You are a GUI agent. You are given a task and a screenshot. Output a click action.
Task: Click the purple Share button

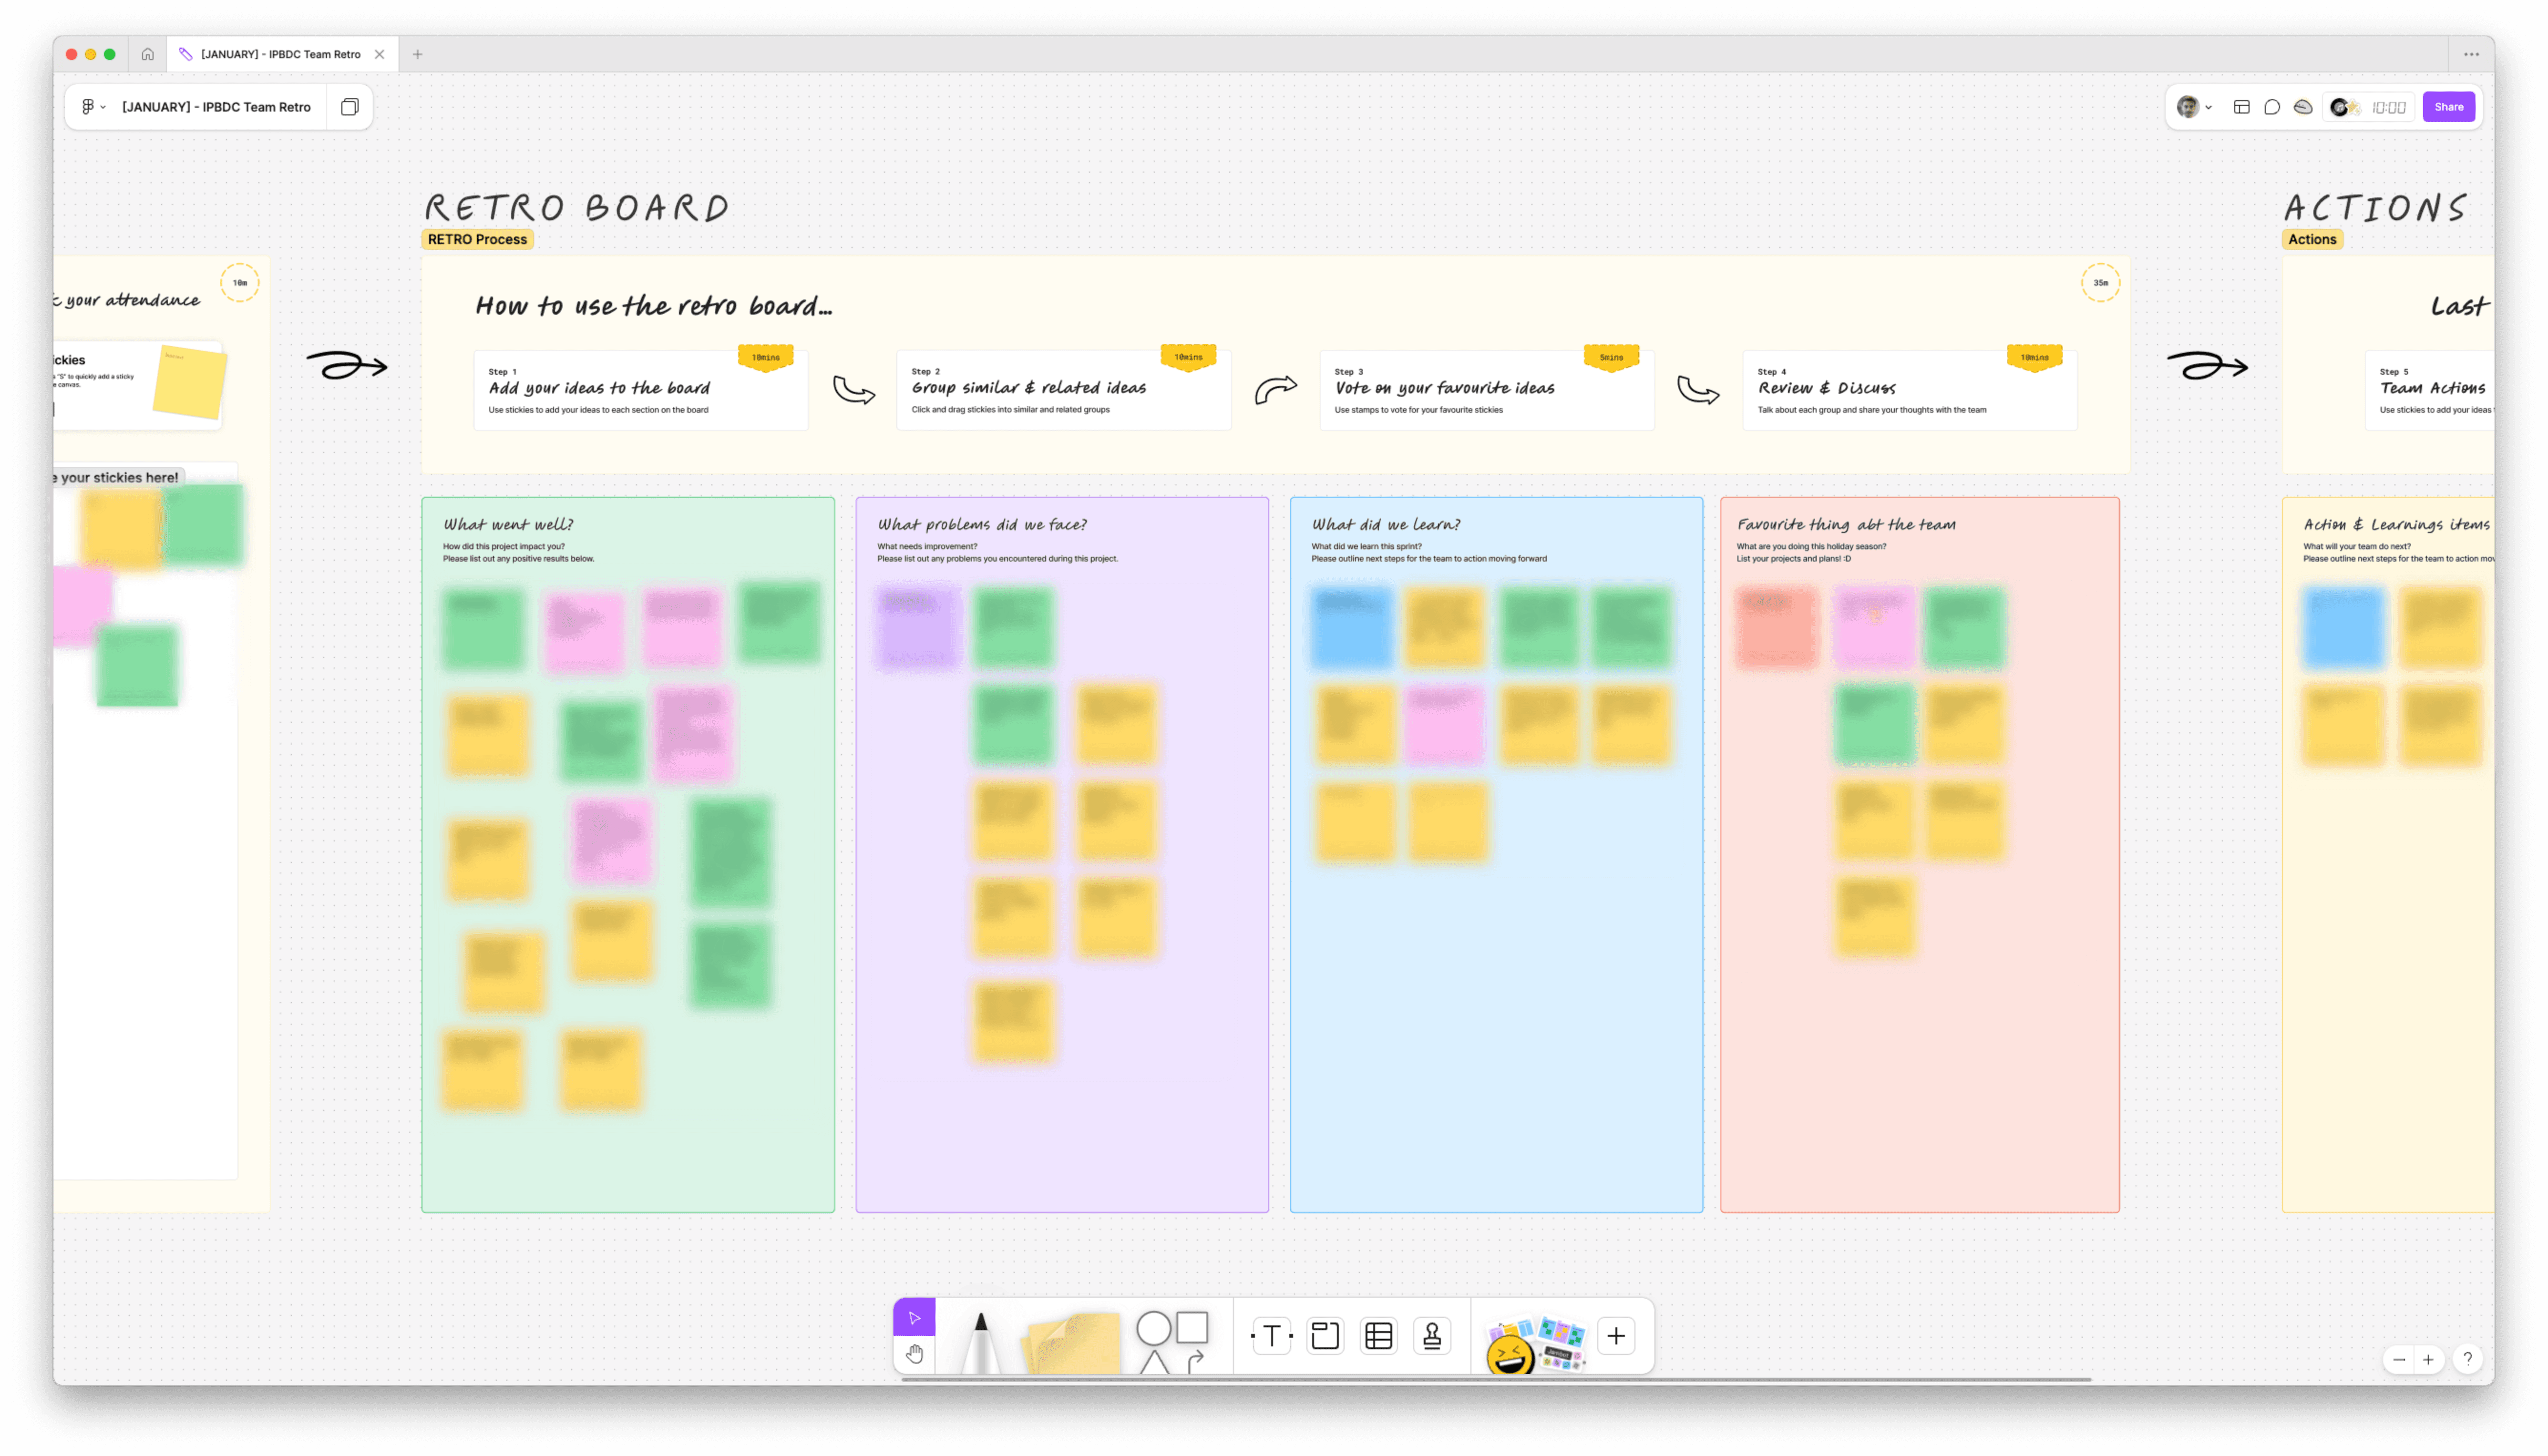[x=2448, y=107]
